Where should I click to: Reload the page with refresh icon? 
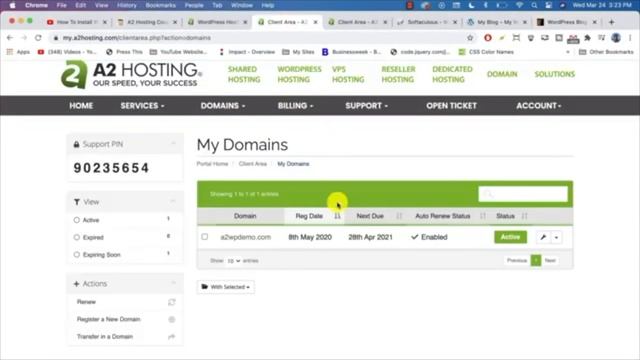(38, 38)
